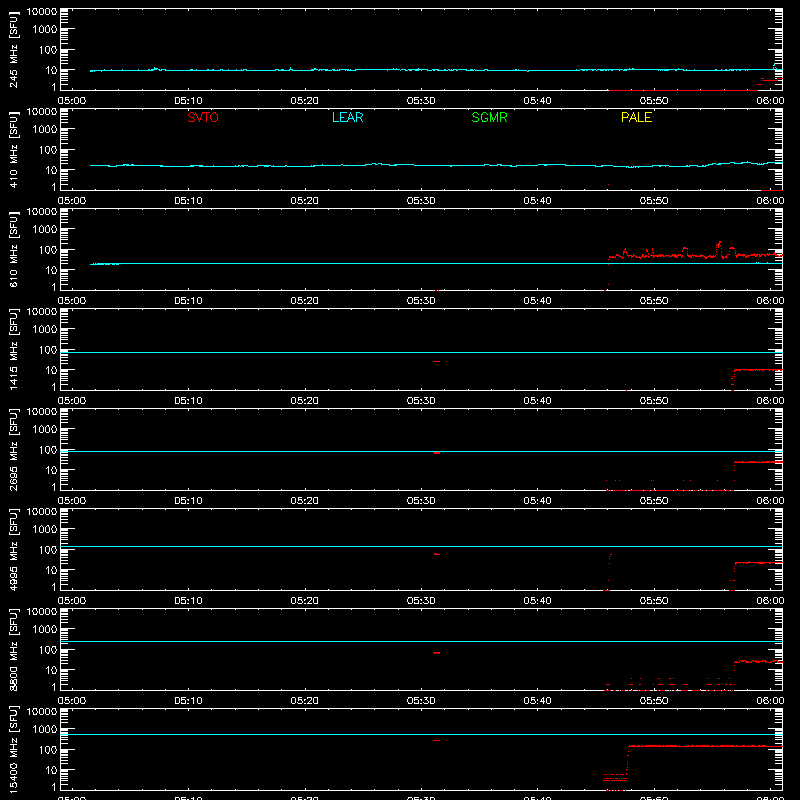
Task: Click 05:40 tick beneath the 2695 MHz plot
Action: 537,501
